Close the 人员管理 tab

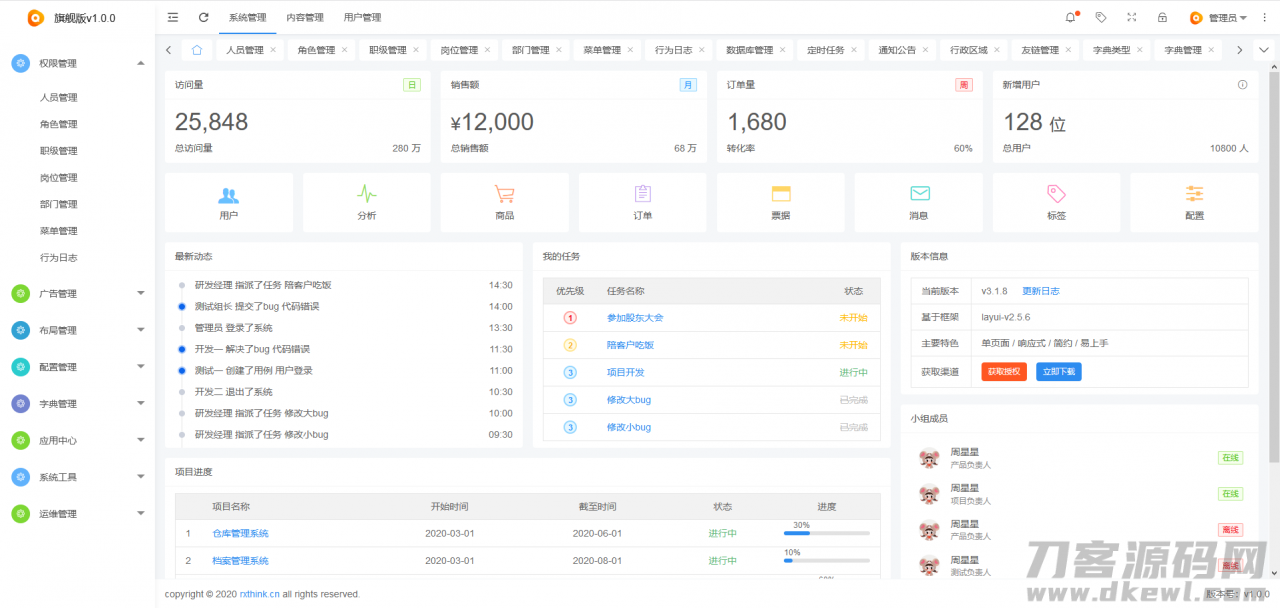pos(273,50)
